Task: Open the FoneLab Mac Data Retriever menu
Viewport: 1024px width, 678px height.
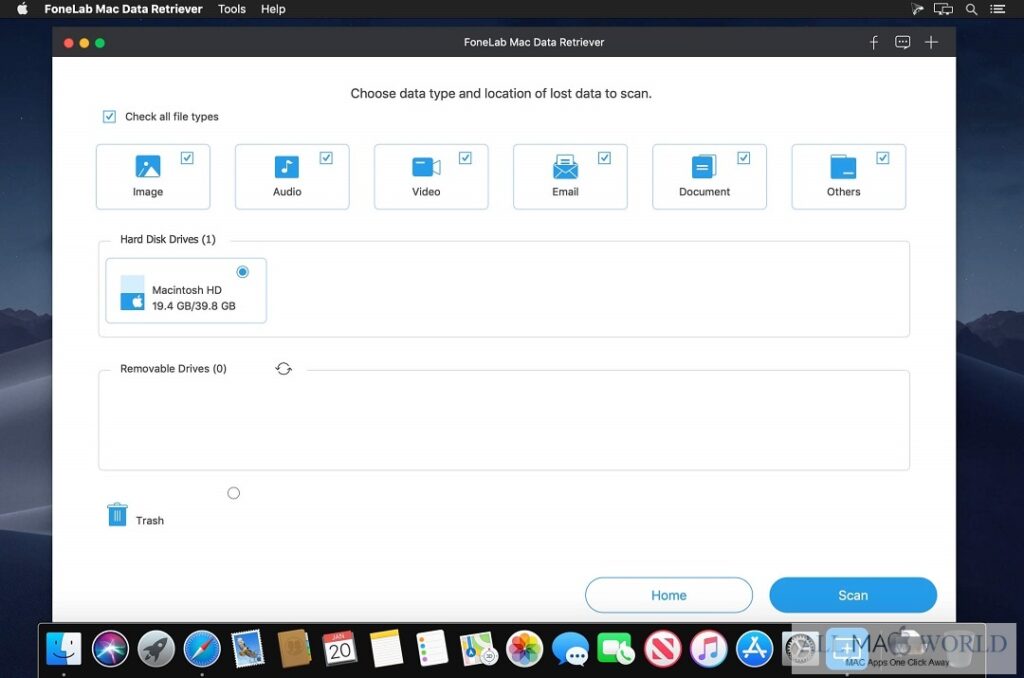Action: [123, 9]
